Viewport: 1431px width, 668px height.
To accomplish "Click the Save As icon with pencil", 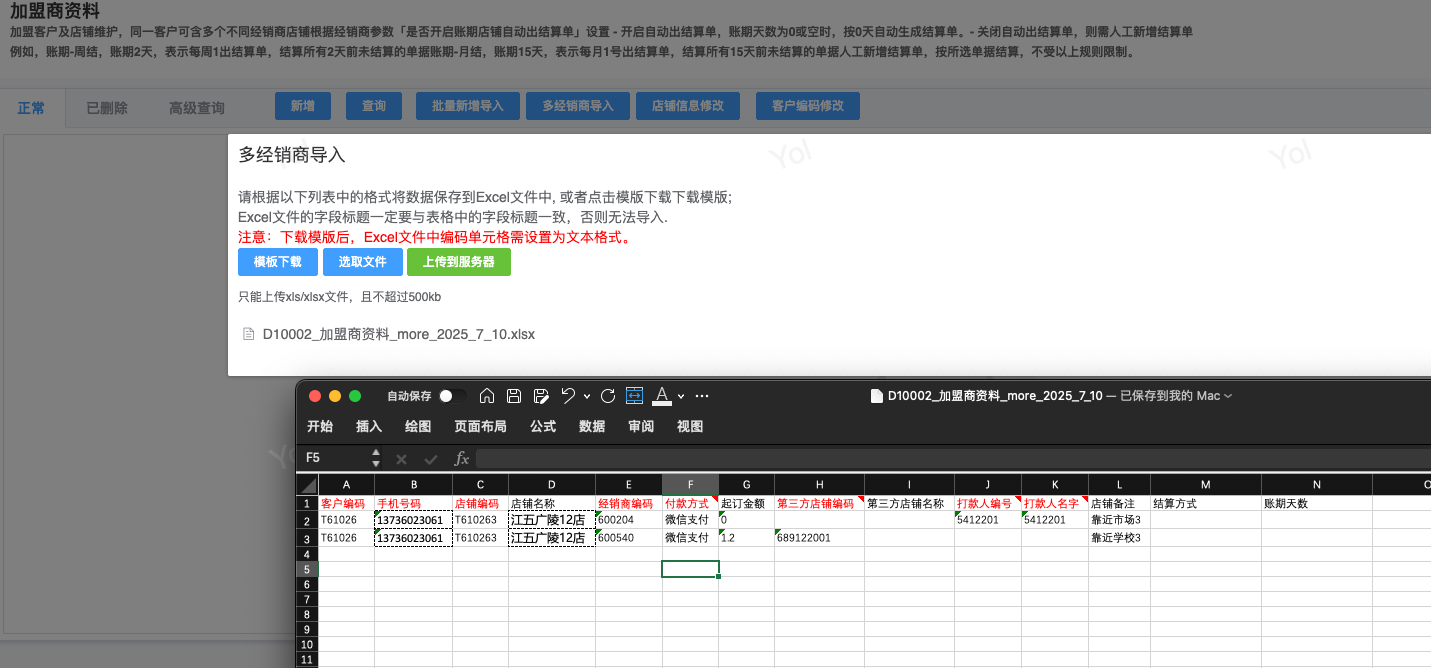I will [x=541, y=396].
